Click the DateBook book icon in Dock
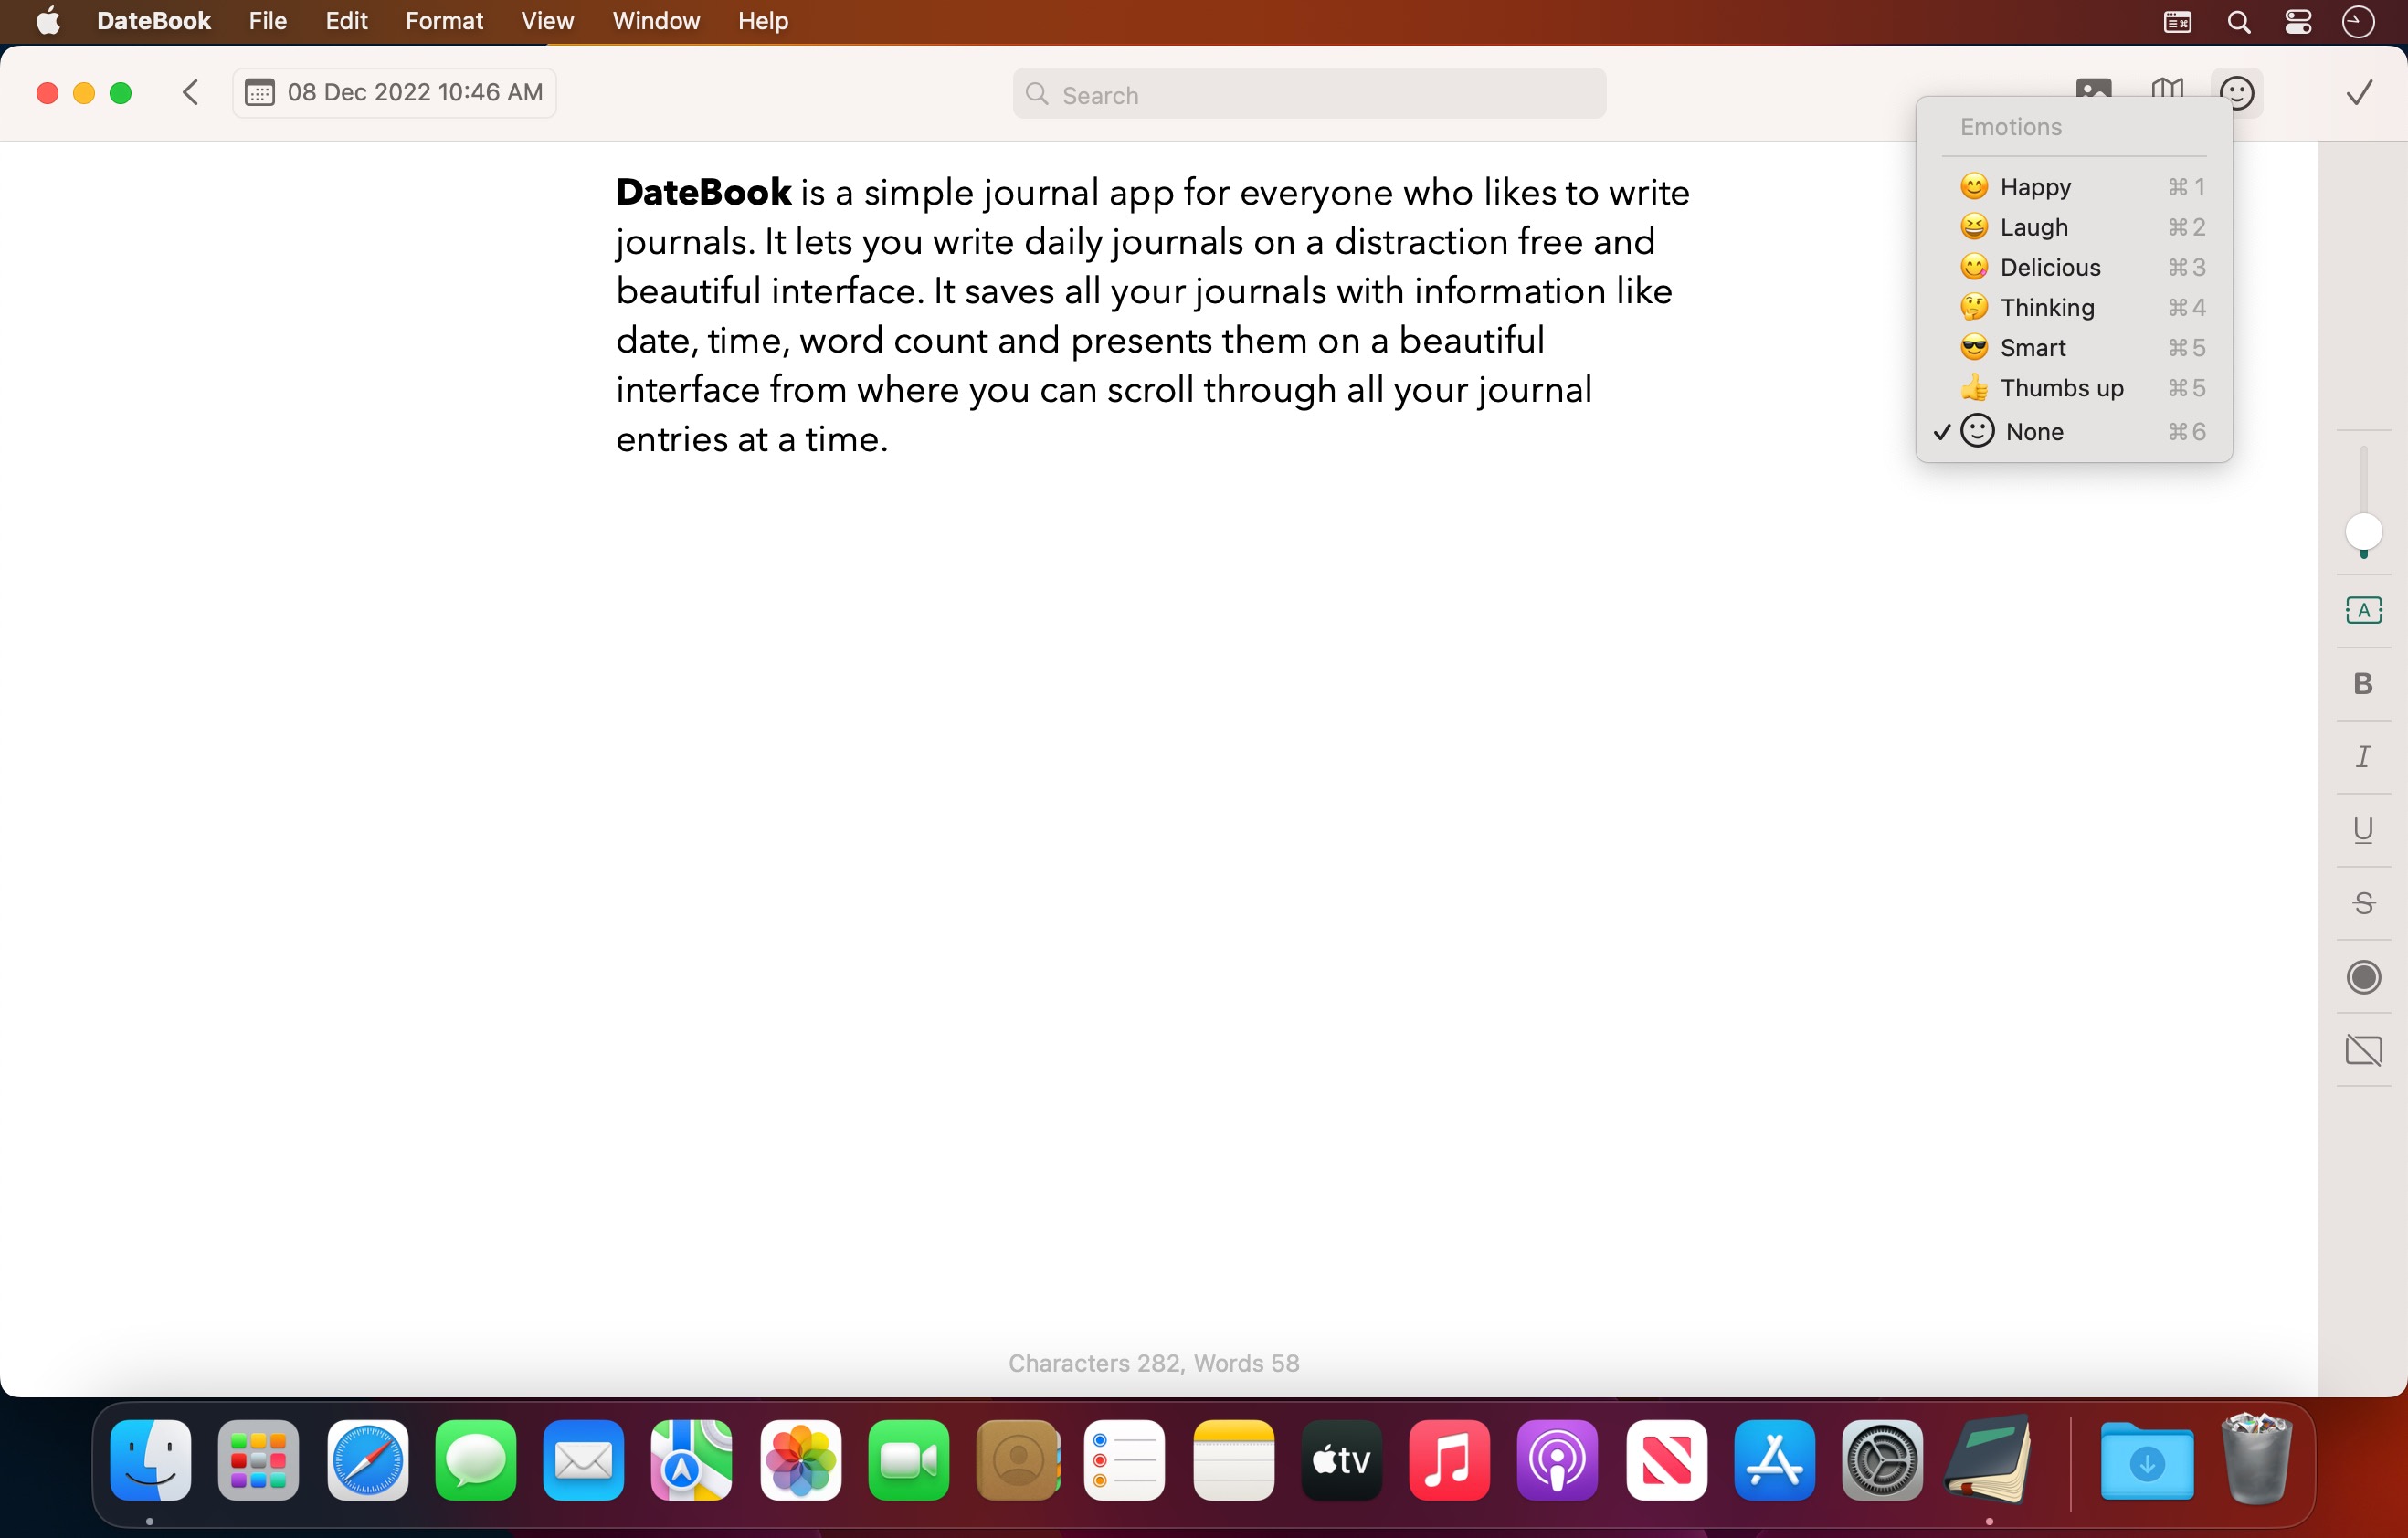This screenshot has width=2408, height=1538. coord(1989,1459)
